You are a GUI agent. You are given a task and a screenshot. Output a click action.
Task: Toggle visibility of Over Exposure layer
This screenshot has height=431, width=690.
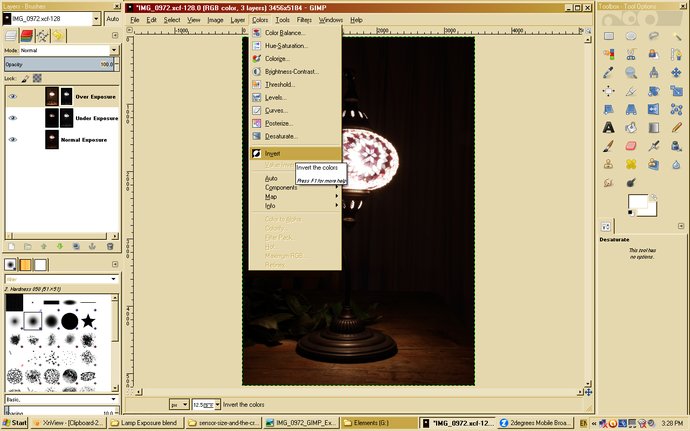(13, 96)
